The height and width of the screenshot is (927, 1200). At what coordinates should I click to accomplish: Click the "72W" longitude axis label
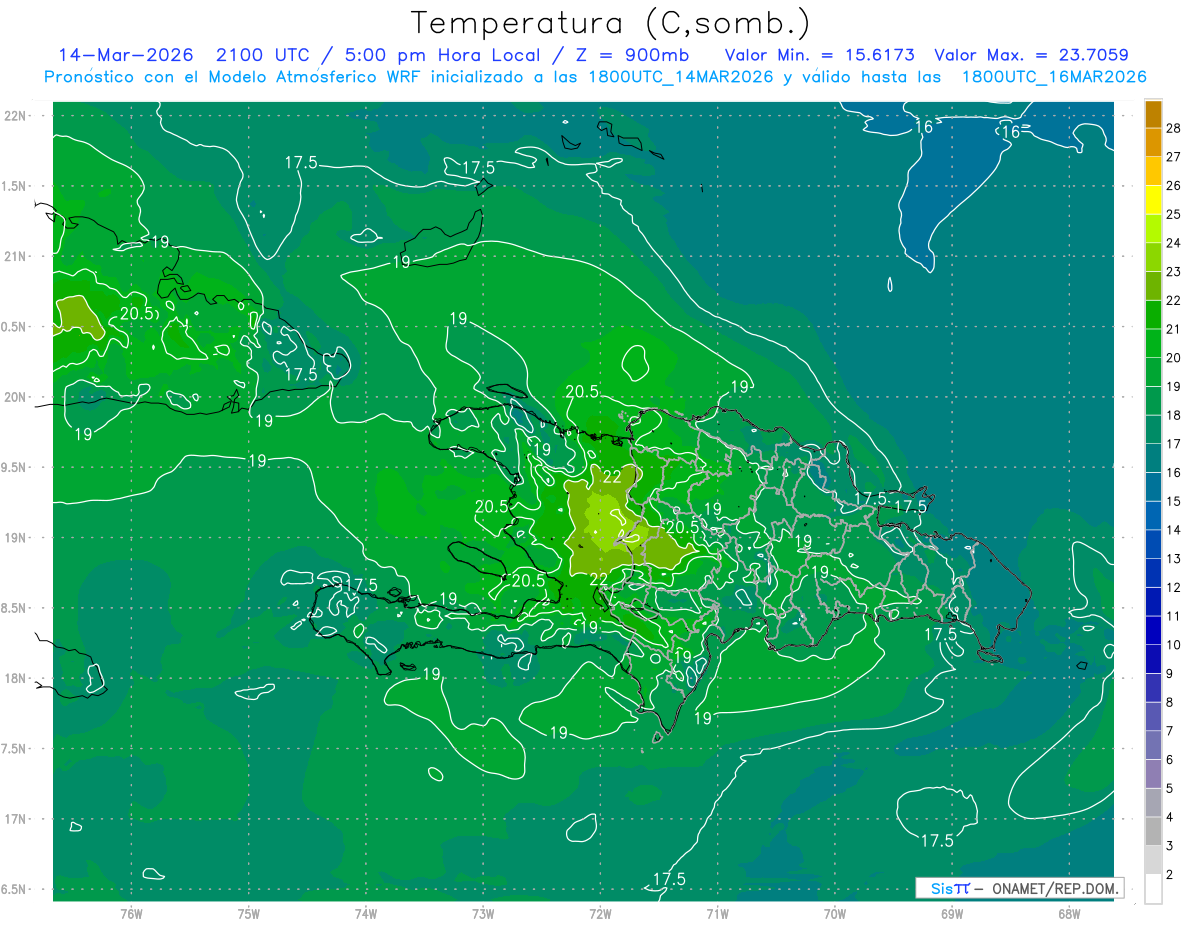pyautogui.click(x=600, y=914)
